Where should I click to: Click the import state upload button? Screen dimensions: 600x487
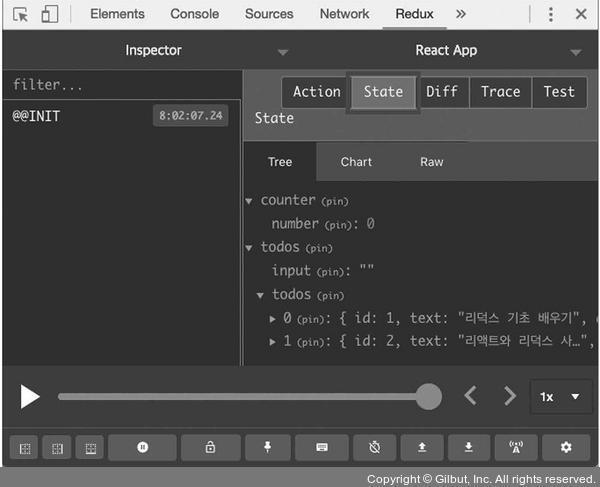(x=422, y=447)
